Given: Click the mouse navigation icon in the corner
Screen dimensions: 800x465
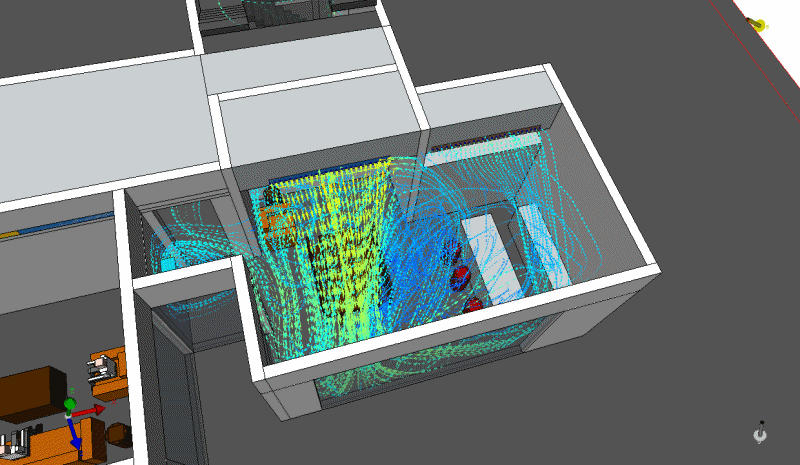Looking at the screenshot, I should 762,433.
